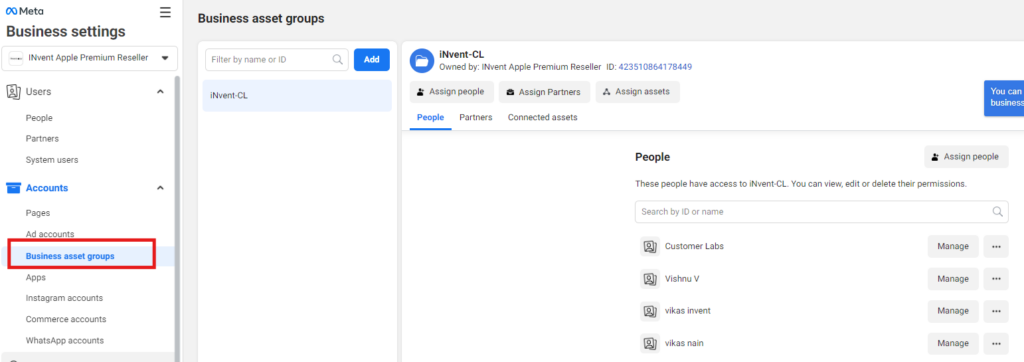Screen dimensions: 1024x362
Task: Switch to the Connected assets tab
Action: pos(543,118)
